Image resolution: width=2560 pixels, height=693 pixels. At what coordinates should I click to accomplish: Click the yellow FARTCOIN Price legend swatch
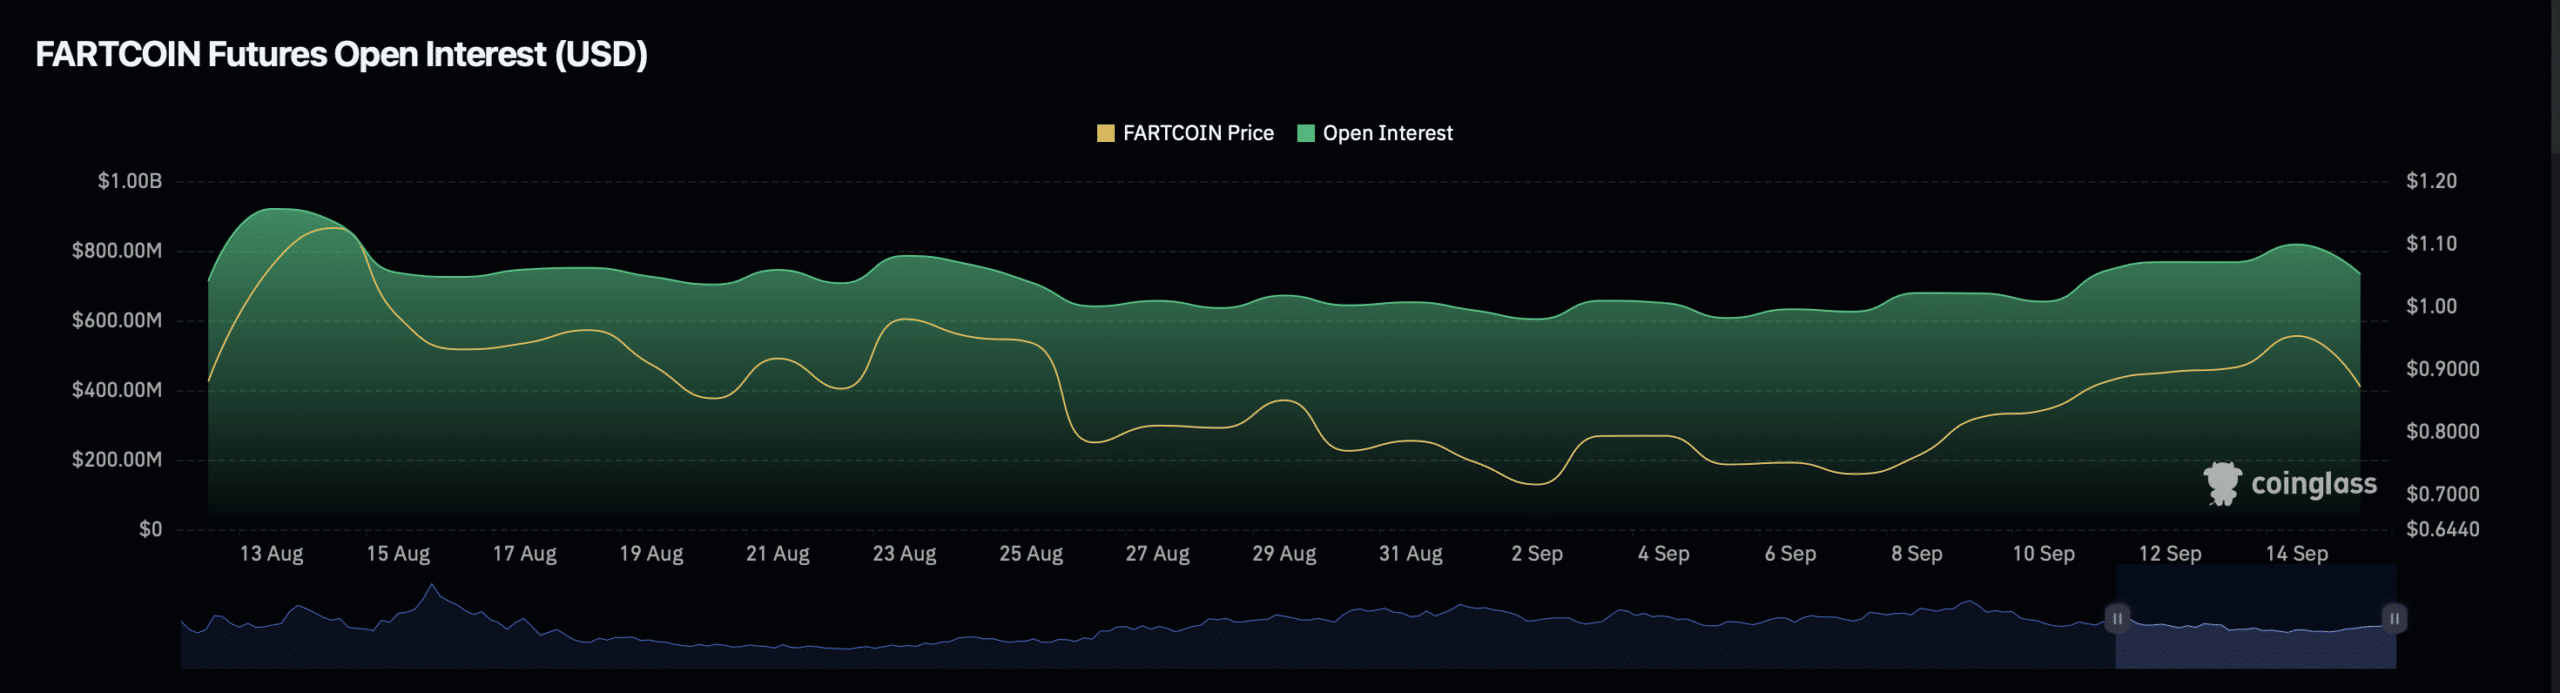coord(1105,133)
